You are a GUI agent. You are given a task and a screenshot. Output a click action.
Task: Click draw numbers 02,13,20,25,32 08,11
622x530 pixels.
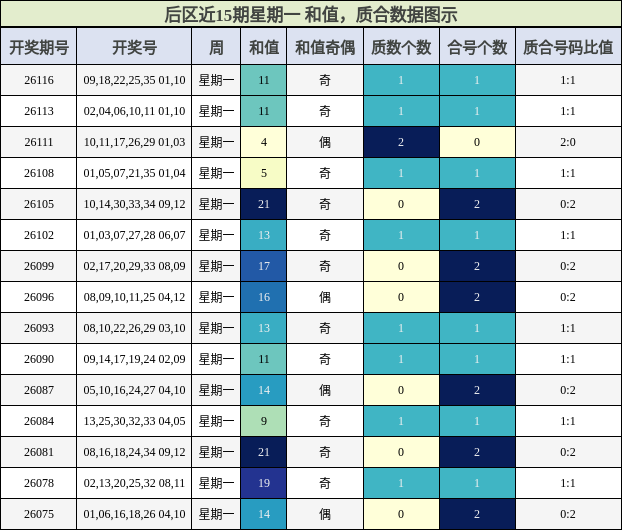pyautogui.click(x=134, y=483)
